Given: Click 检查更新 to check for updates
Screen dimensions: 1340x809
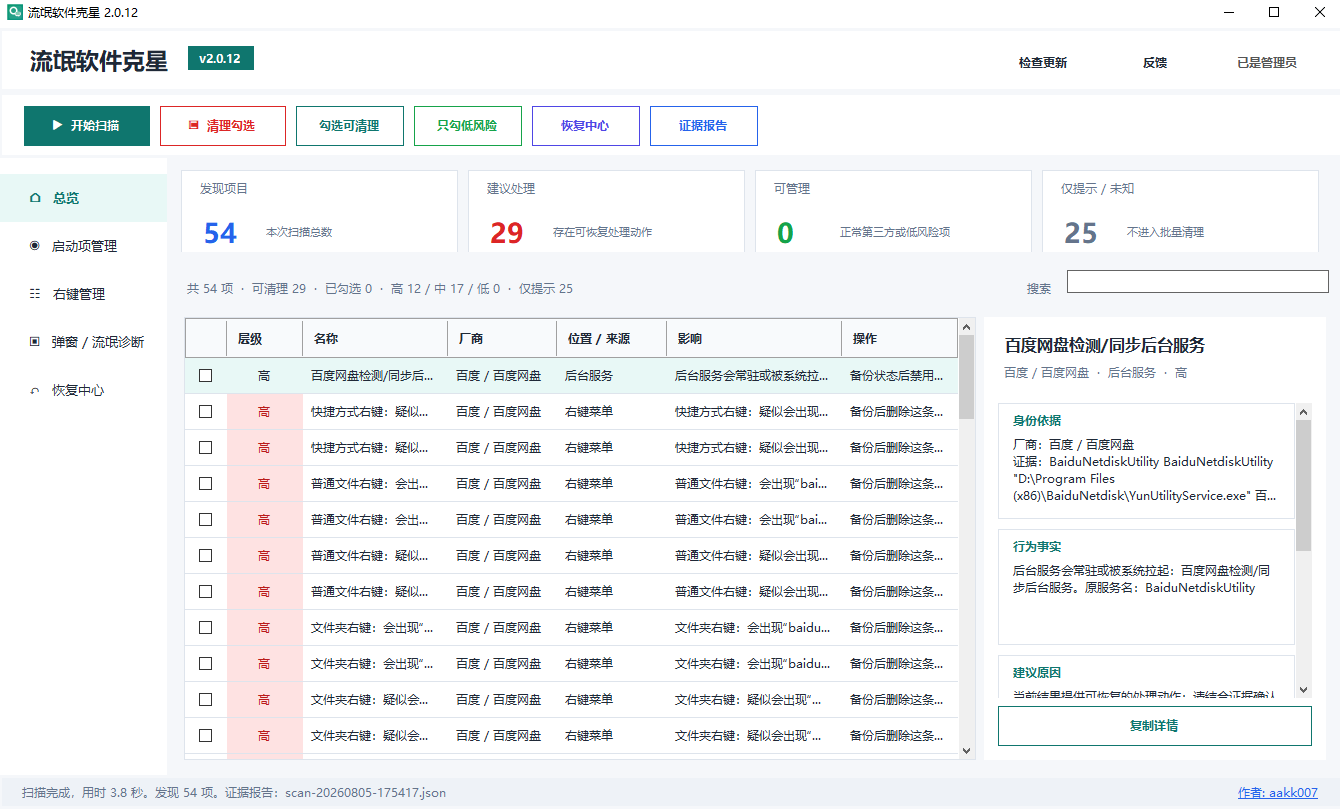Looking at the screenshot, I should click(x=1043, y=62).
